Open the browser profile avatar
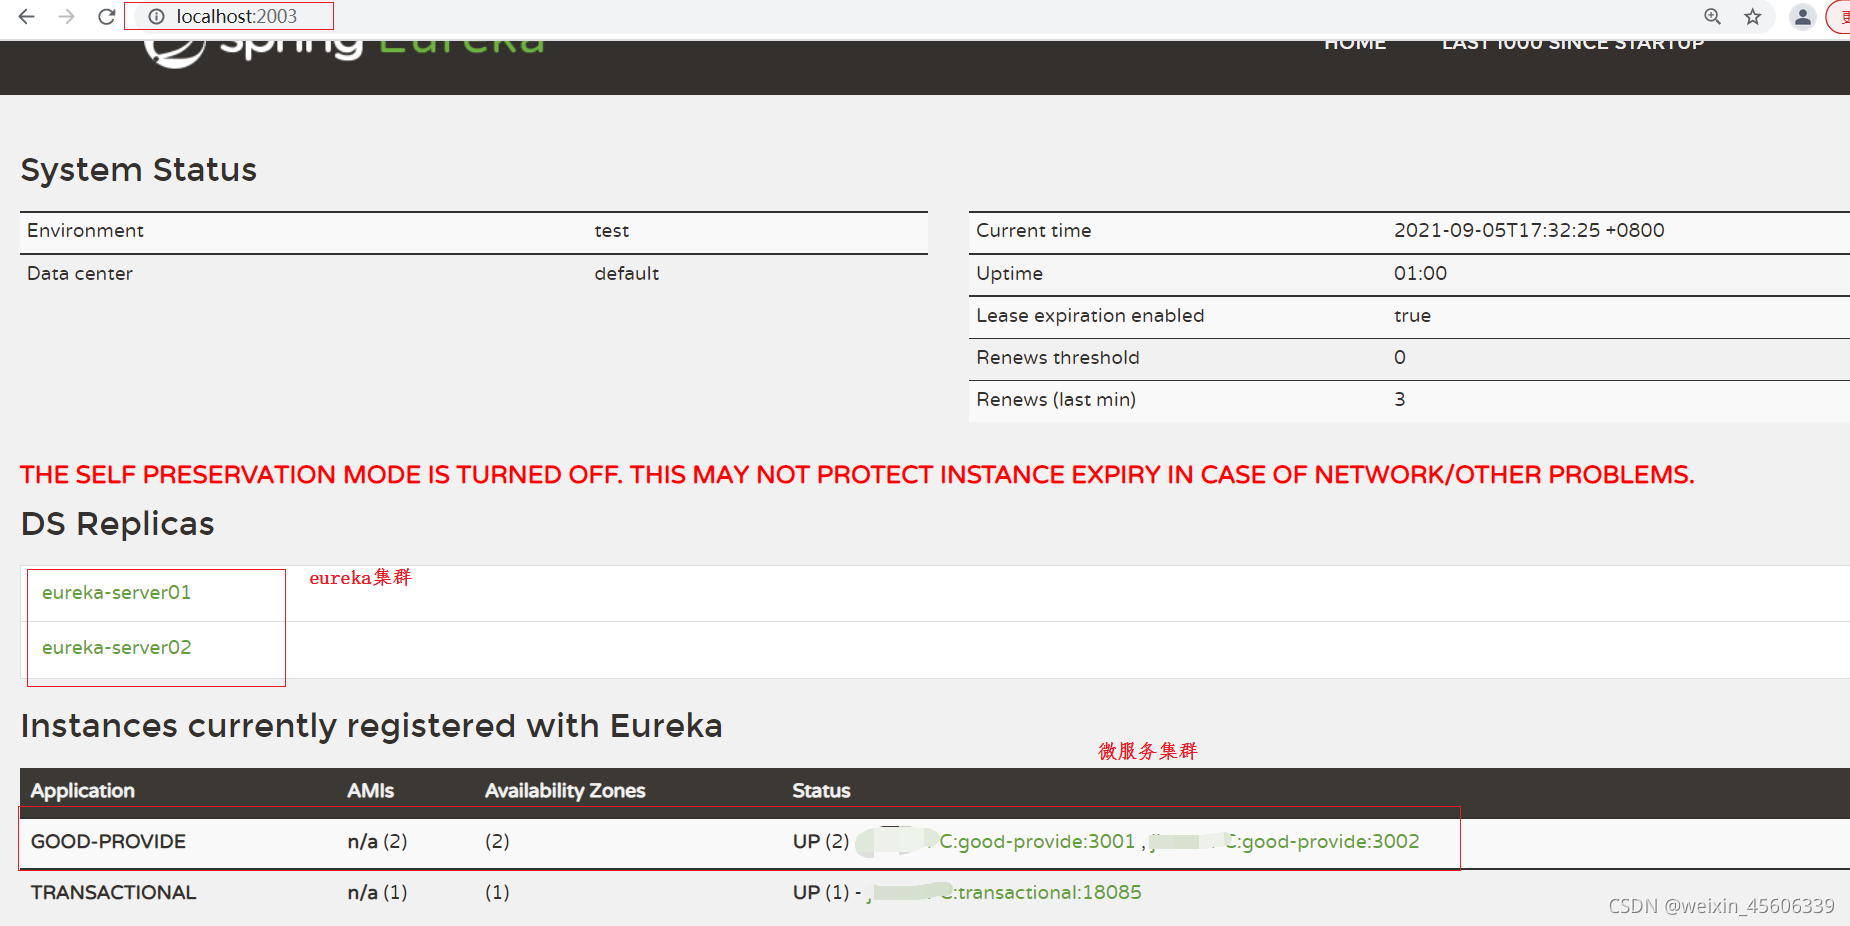The width and height of the screenshot is (1850, 926). click(x=1802, y=17)
